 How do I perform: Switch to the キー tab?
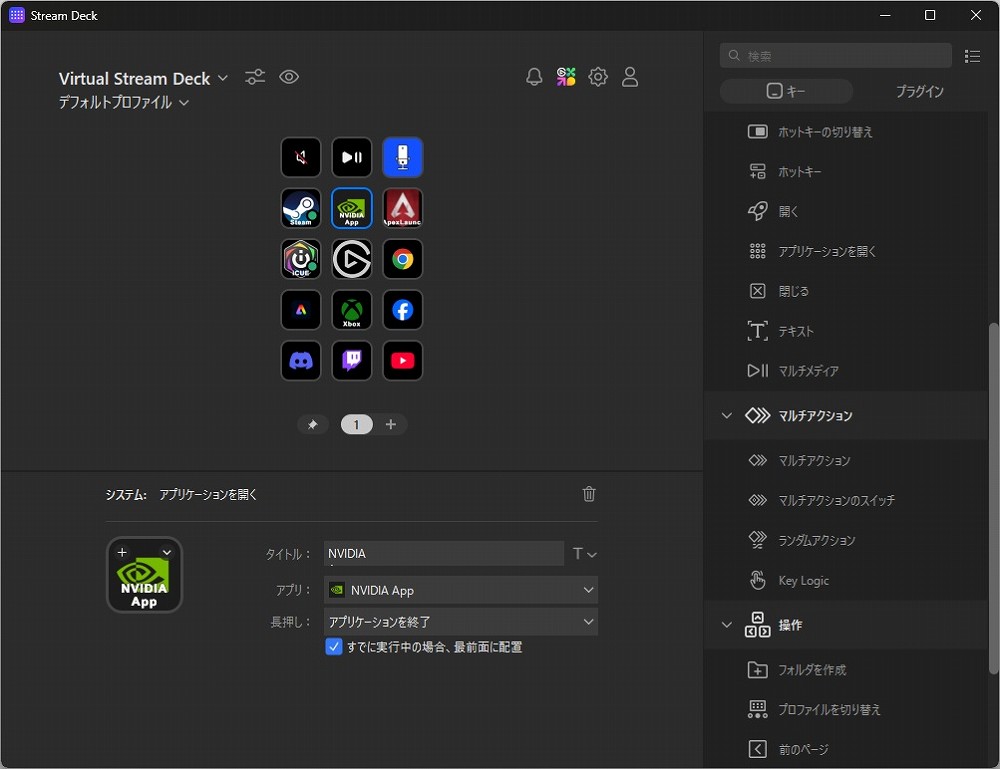click(786, 91)
